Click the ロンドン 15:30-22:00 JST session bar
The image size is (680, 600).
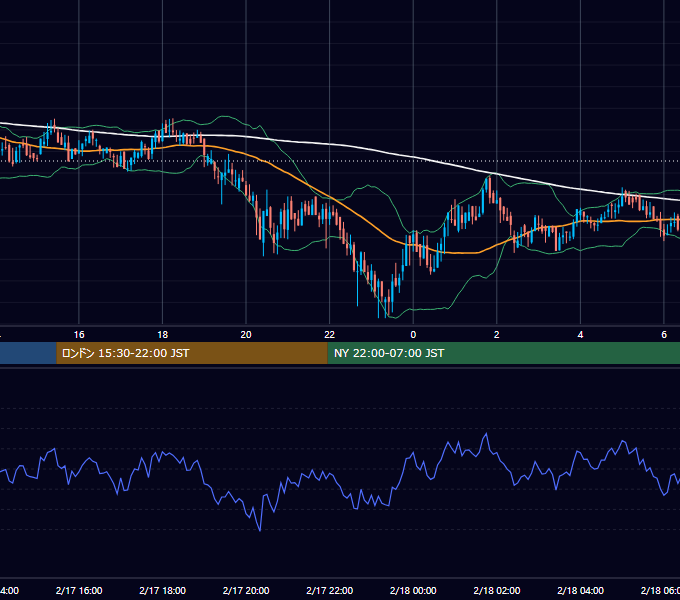[x=192, y=353]
